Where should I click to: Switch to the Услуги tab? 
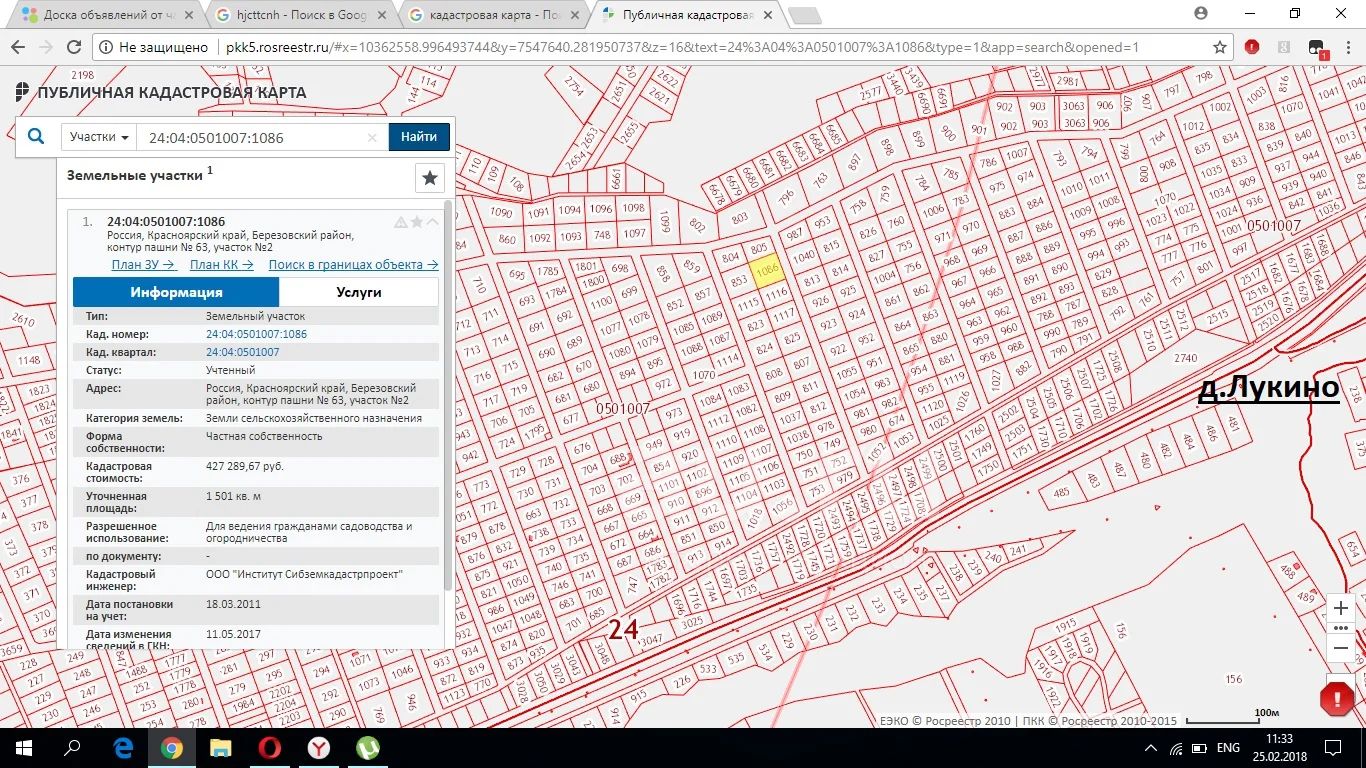(358, 292)
